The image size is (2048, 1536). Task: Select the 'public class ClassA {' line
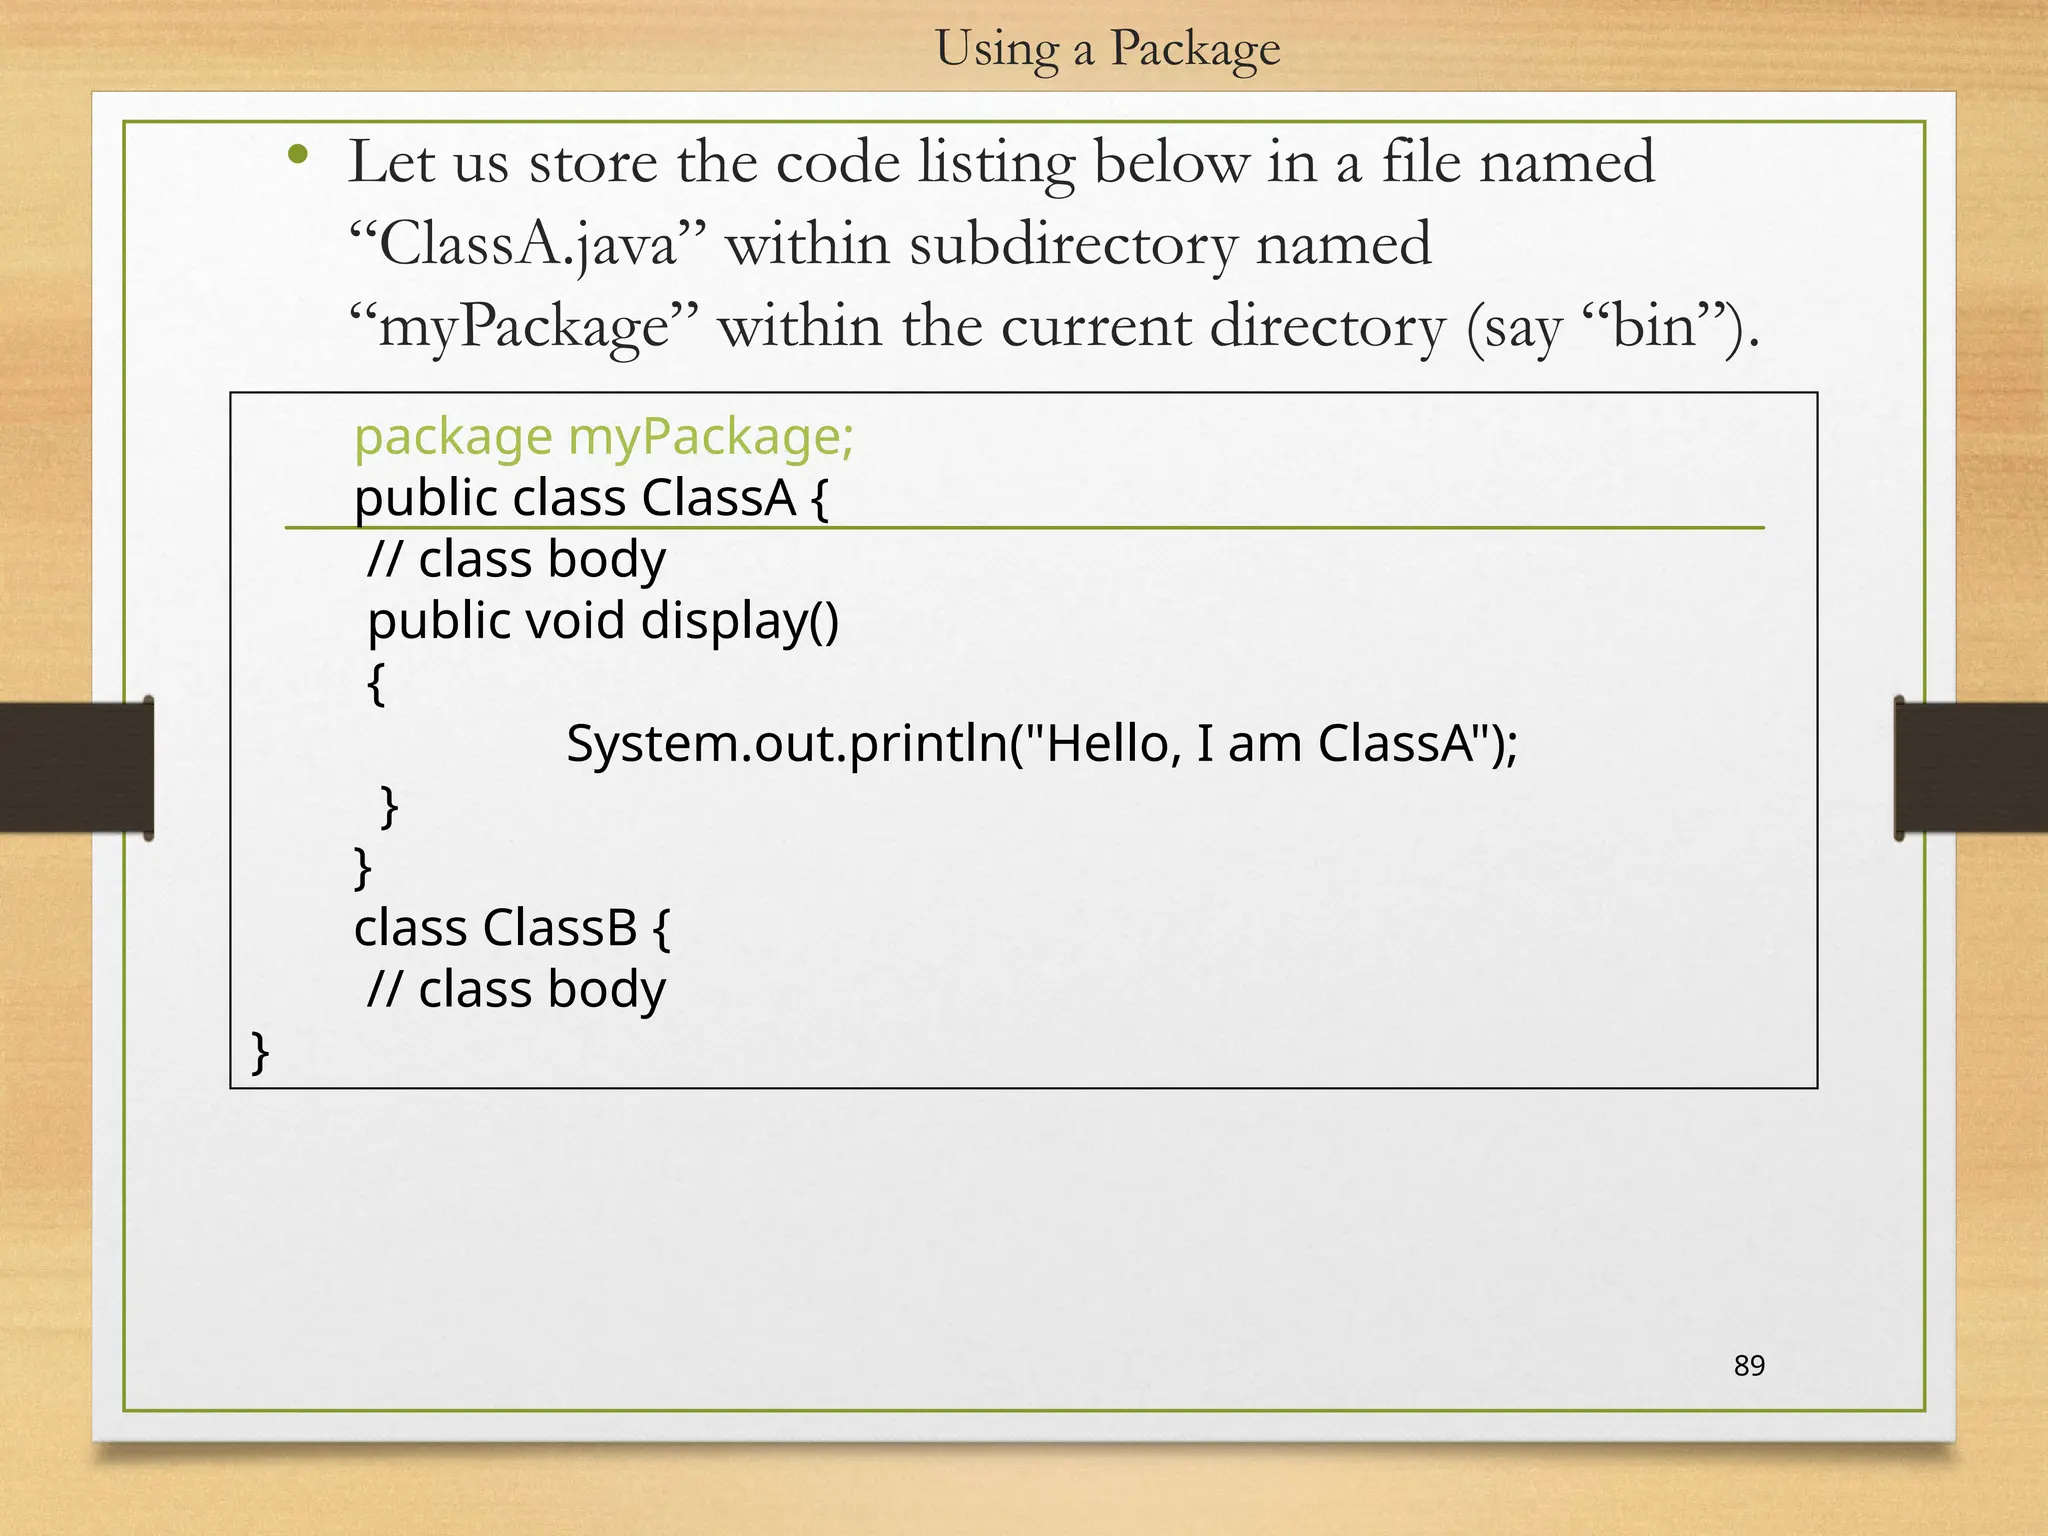pos(591,498)
